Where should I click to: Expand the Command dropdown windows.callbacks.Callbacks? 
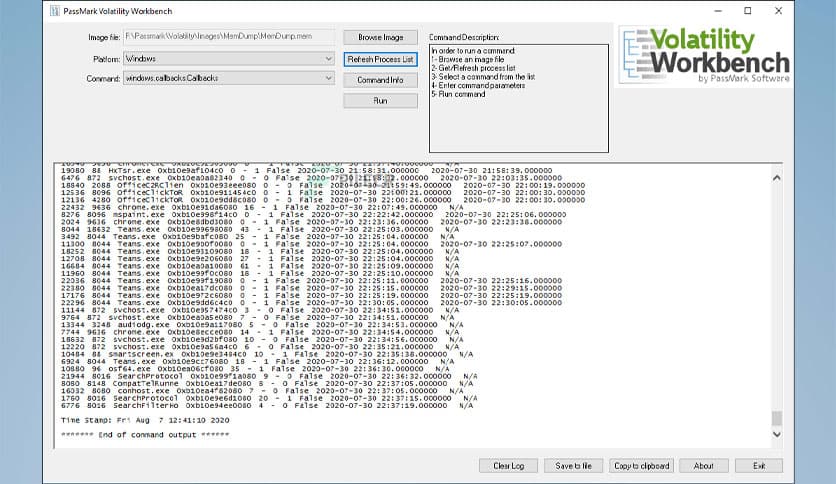[x=229, y=78]
